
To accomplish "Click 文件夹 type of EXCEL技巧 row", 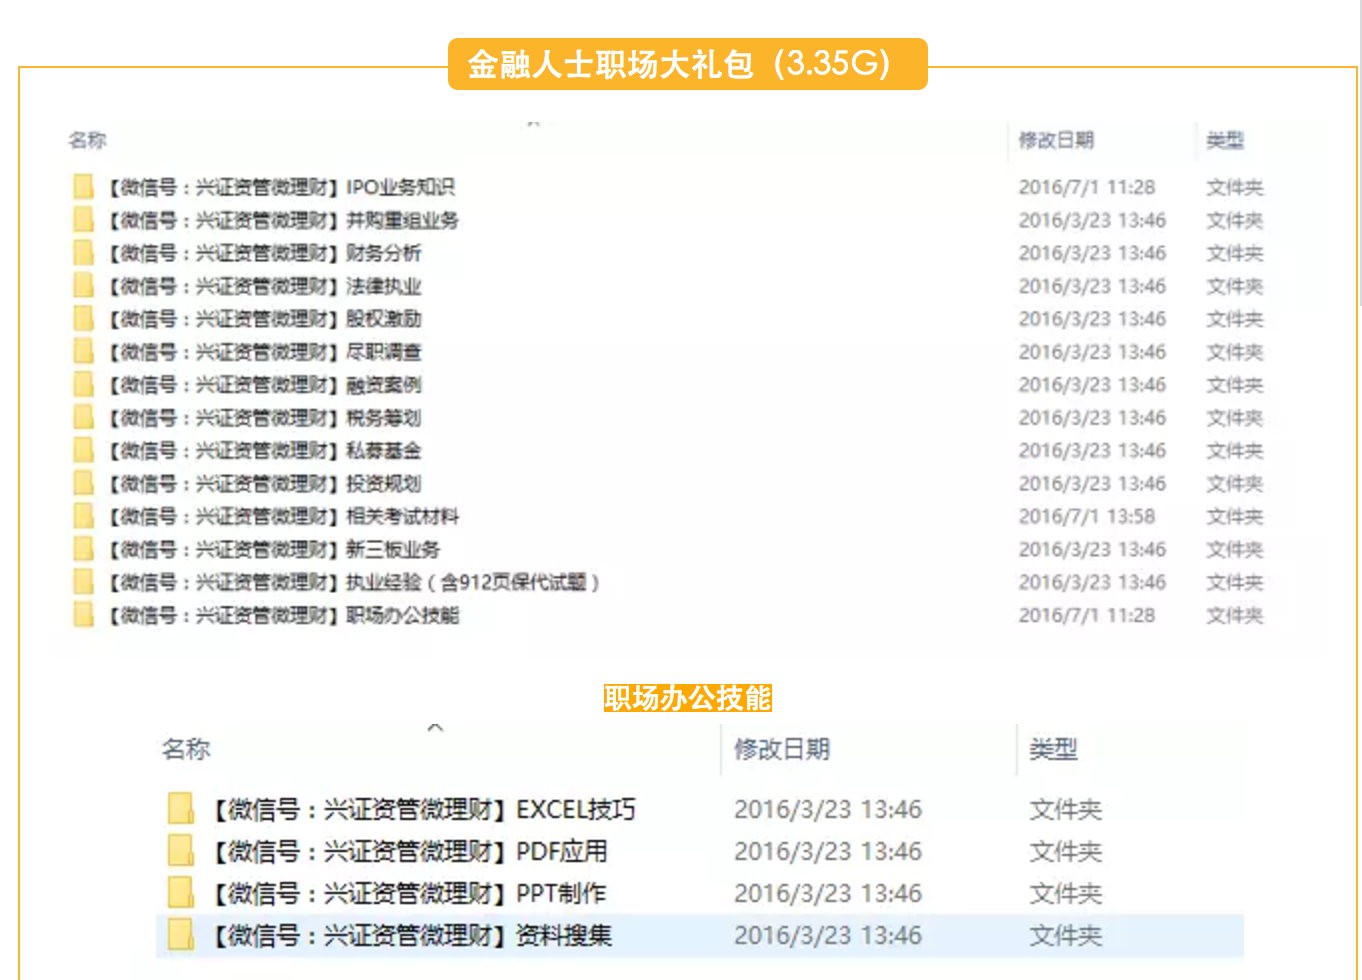I will tap(1066, 809).
